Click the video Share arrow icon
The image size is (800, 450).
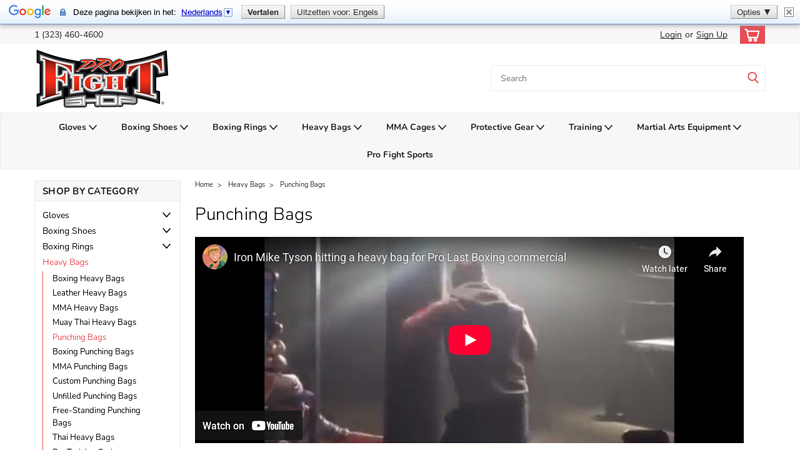coord(715,252)
